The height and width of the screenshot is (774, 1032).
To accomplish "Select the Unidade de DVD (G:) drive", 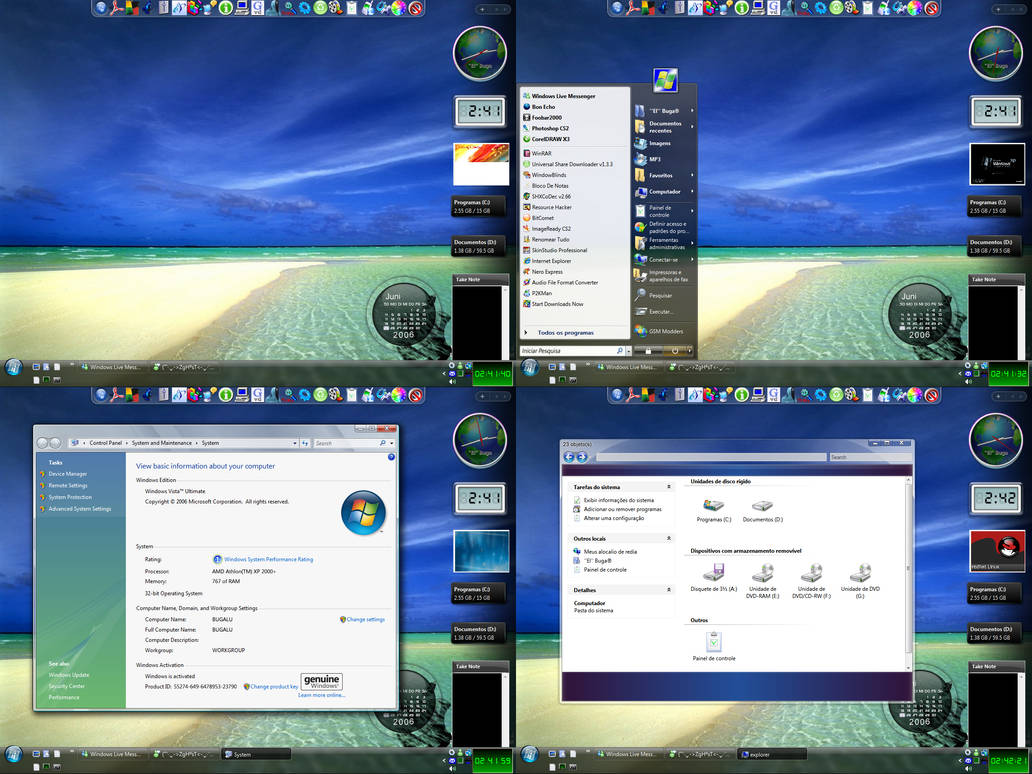I will pyautogui.click(x=860, y=580).
